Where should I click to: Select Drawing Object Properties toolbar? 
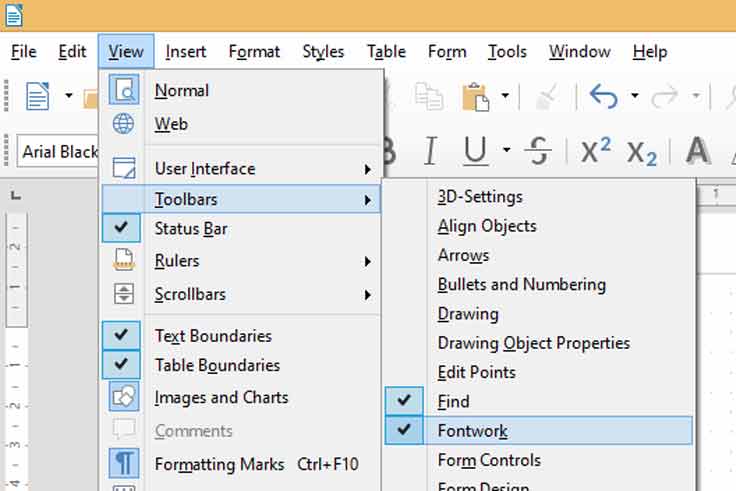pos(533,343)
